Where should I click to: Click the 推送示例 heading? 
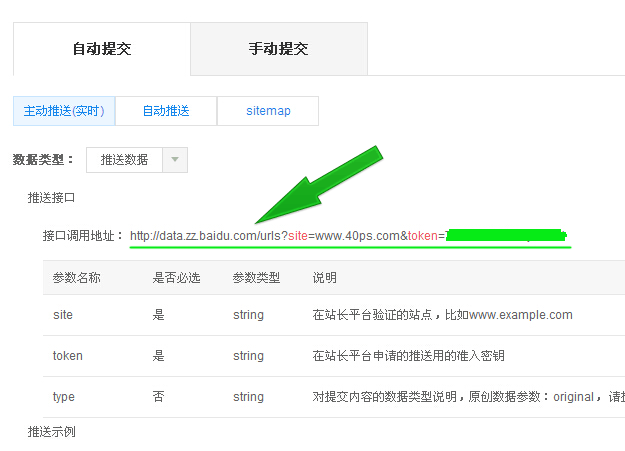click(51, 432)
